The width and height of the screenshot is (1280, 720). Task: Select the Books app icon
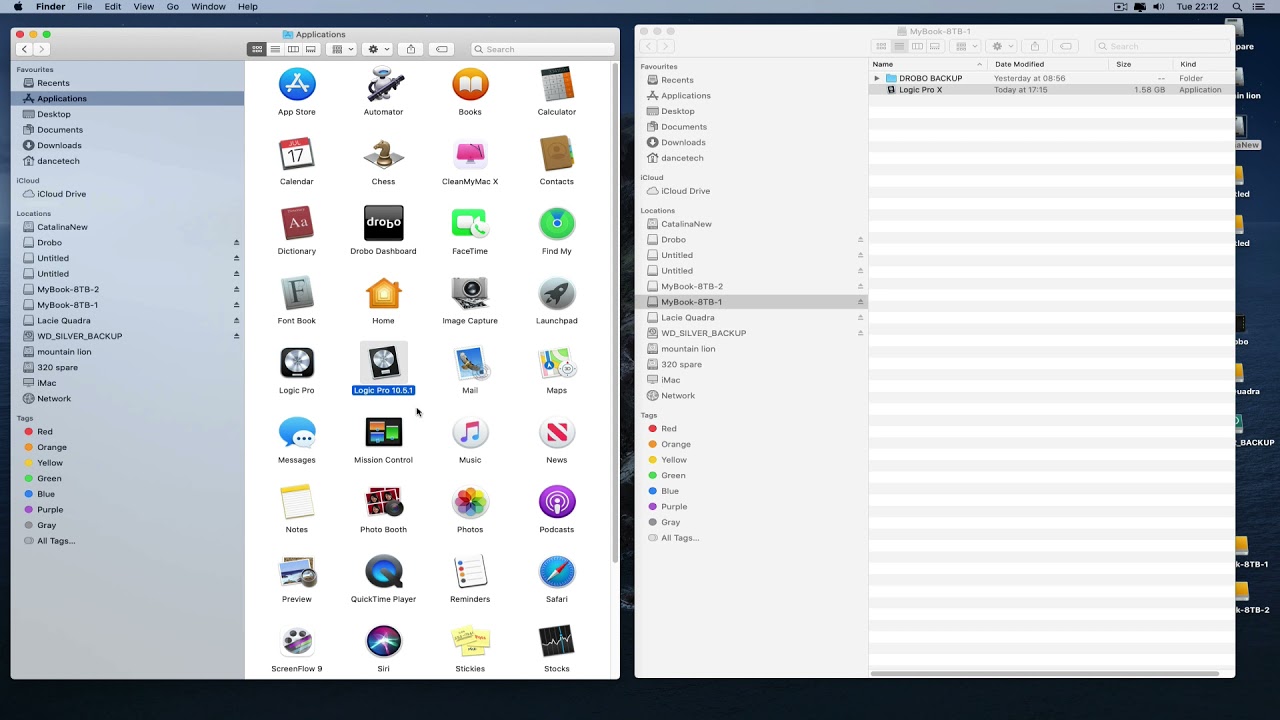[x=470, y=85]
